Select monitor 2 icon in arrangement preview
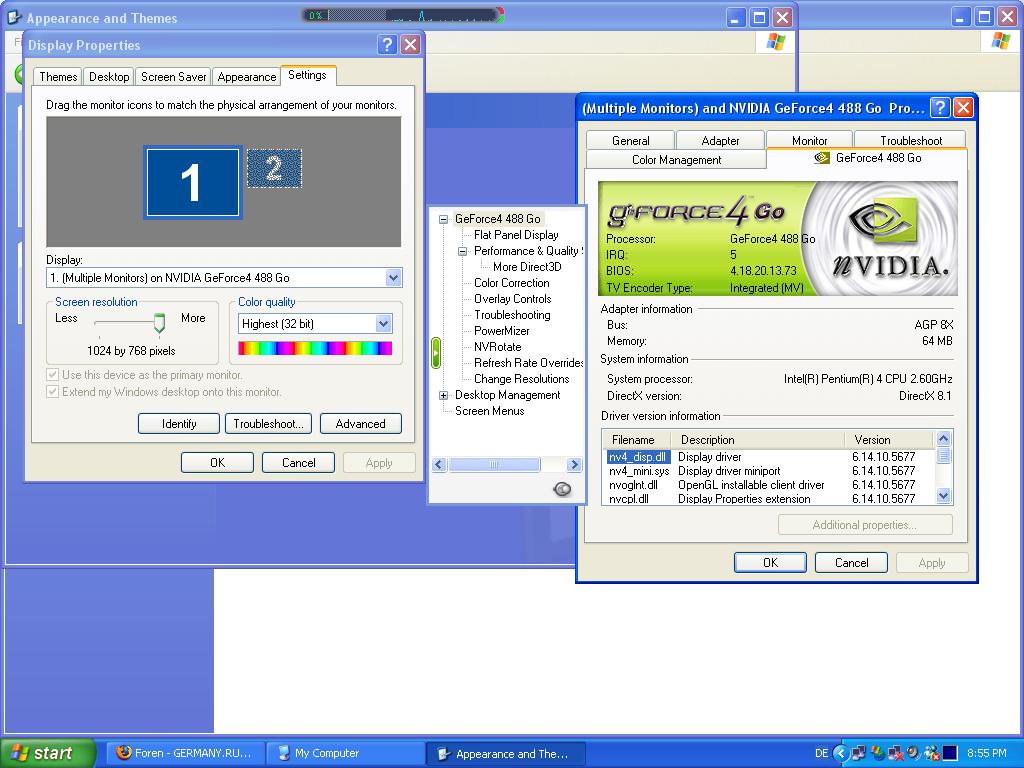Image resolution: width=1024 pixels, height=768 pixels. pyautogui.click(x=274, y=168)
